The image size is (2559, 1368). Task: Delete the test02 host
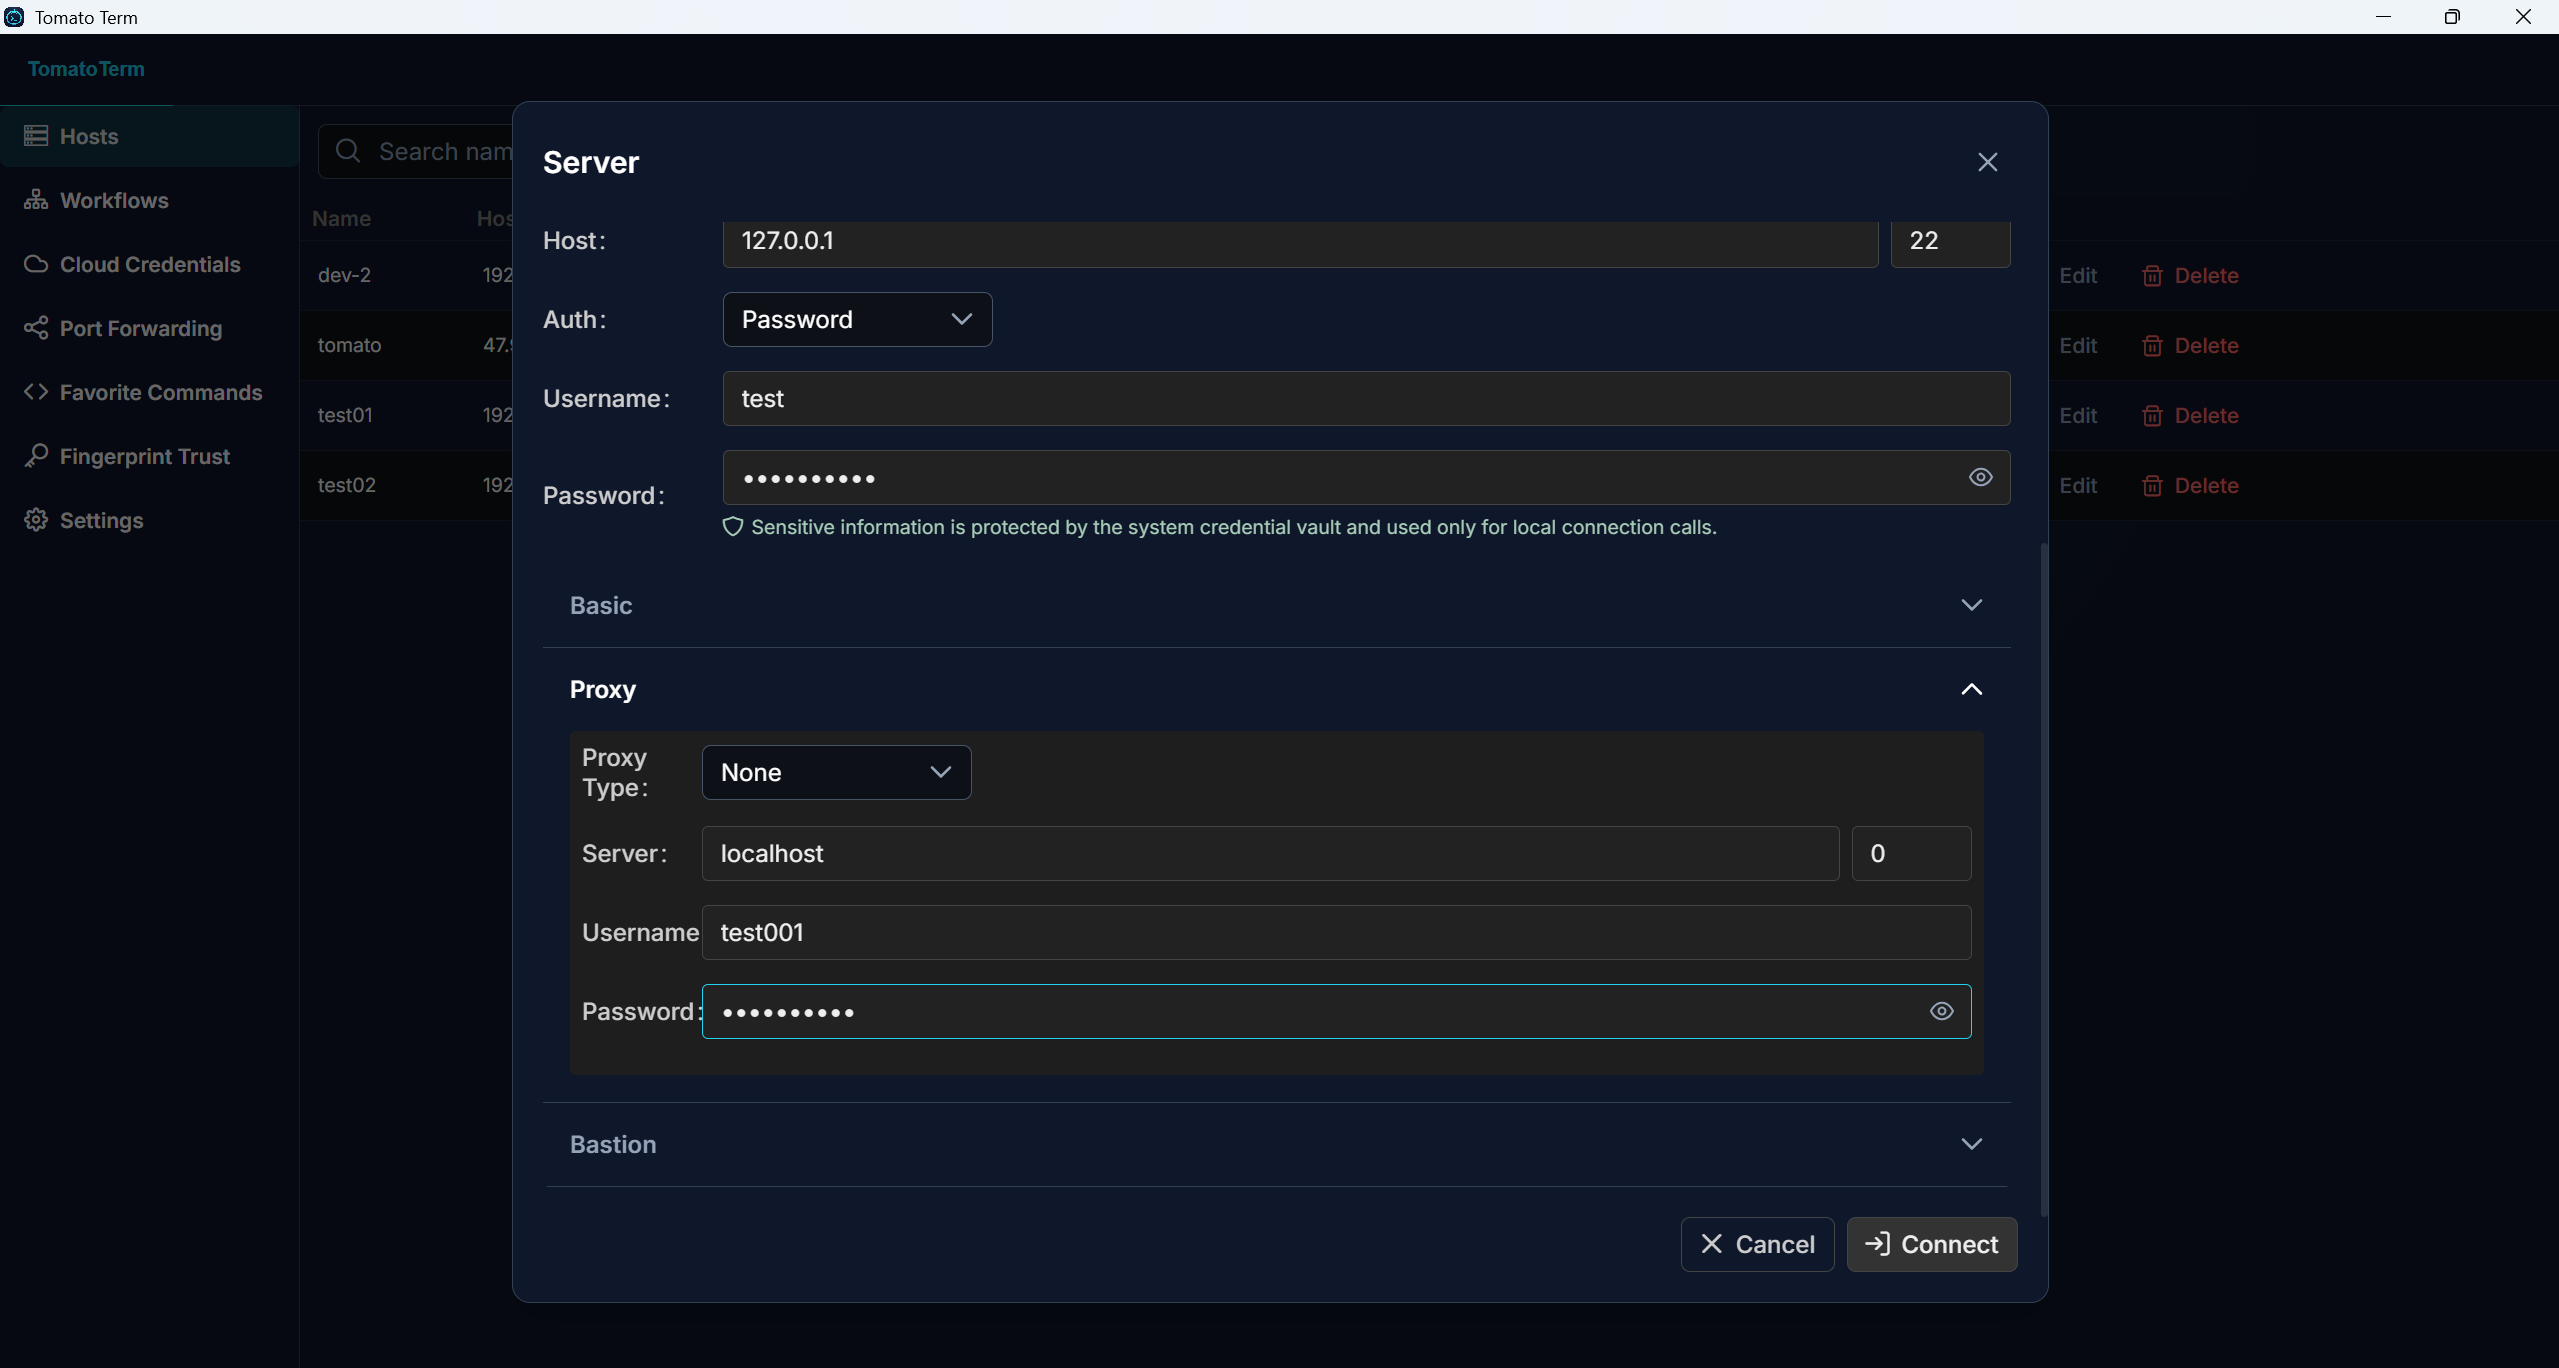2191,486
